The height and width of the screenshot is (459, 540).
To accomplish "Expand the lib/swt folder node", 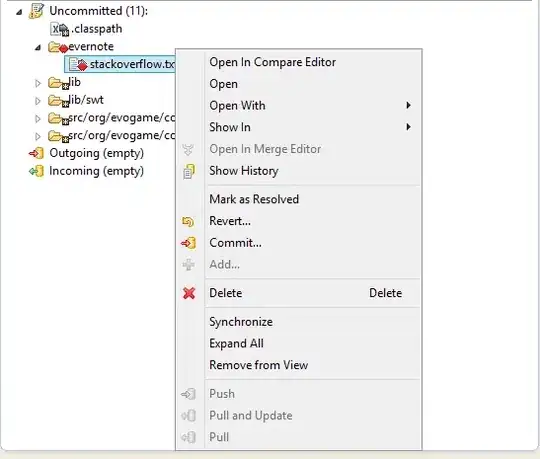I will pos(38,101).
